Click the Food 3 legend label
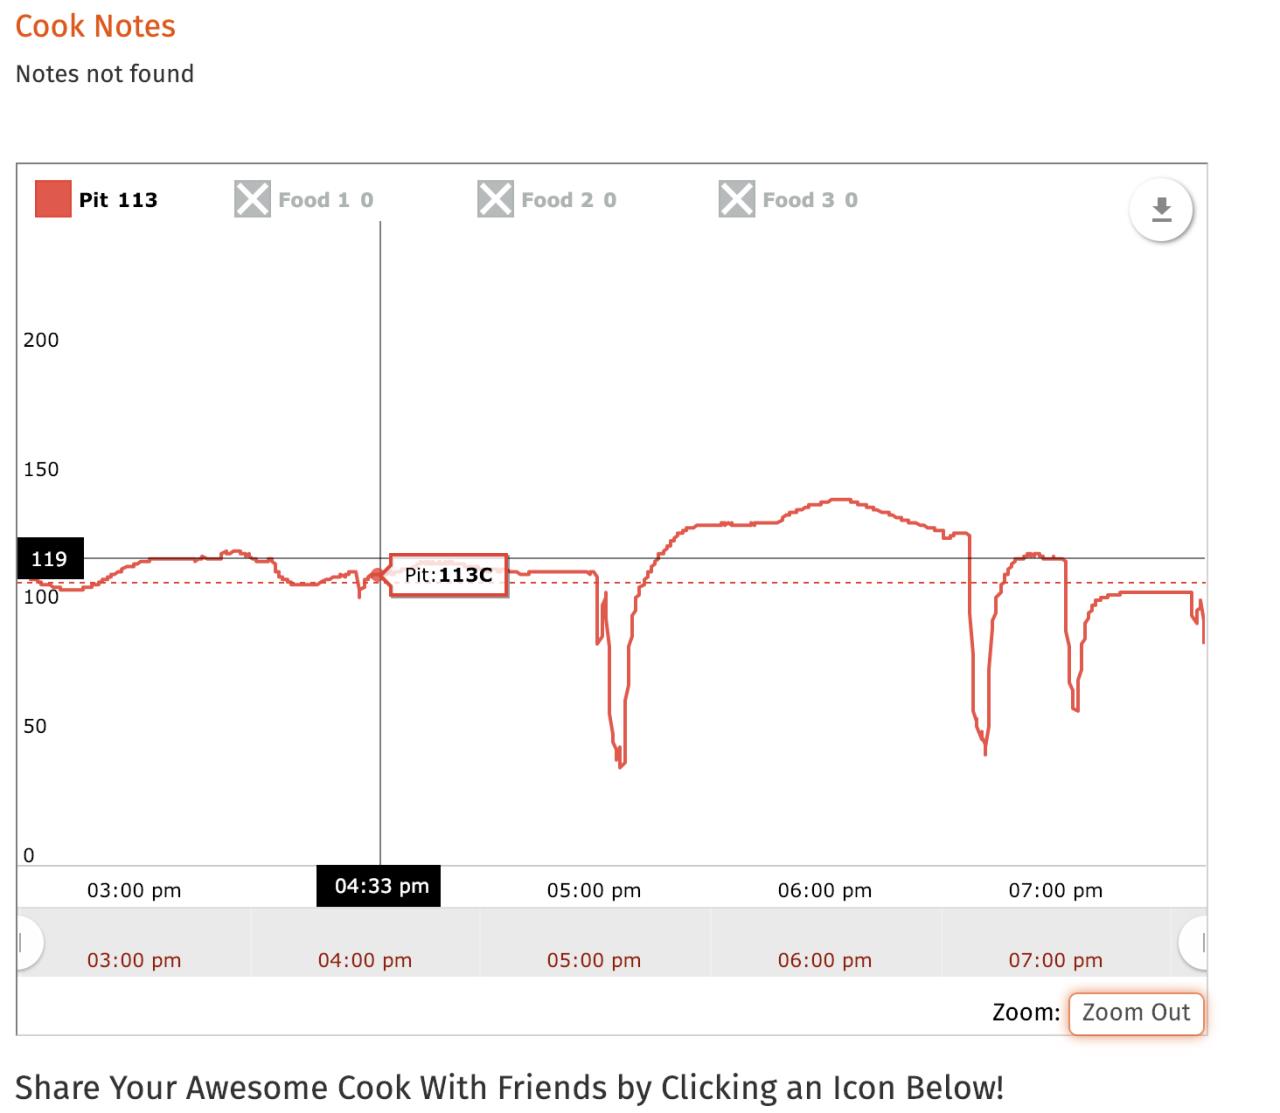 point(810,200)
